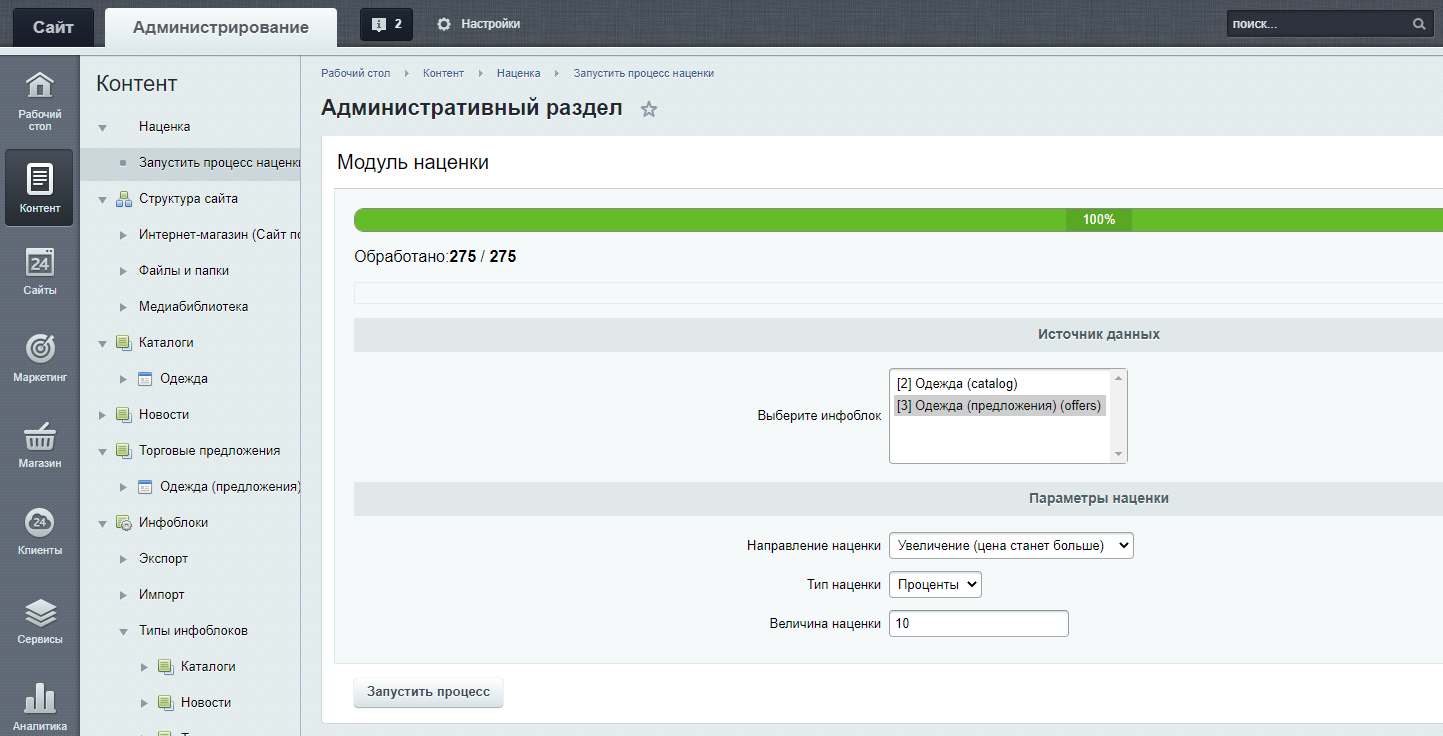Click the Контент breadcrumb link

pos(443,73)
